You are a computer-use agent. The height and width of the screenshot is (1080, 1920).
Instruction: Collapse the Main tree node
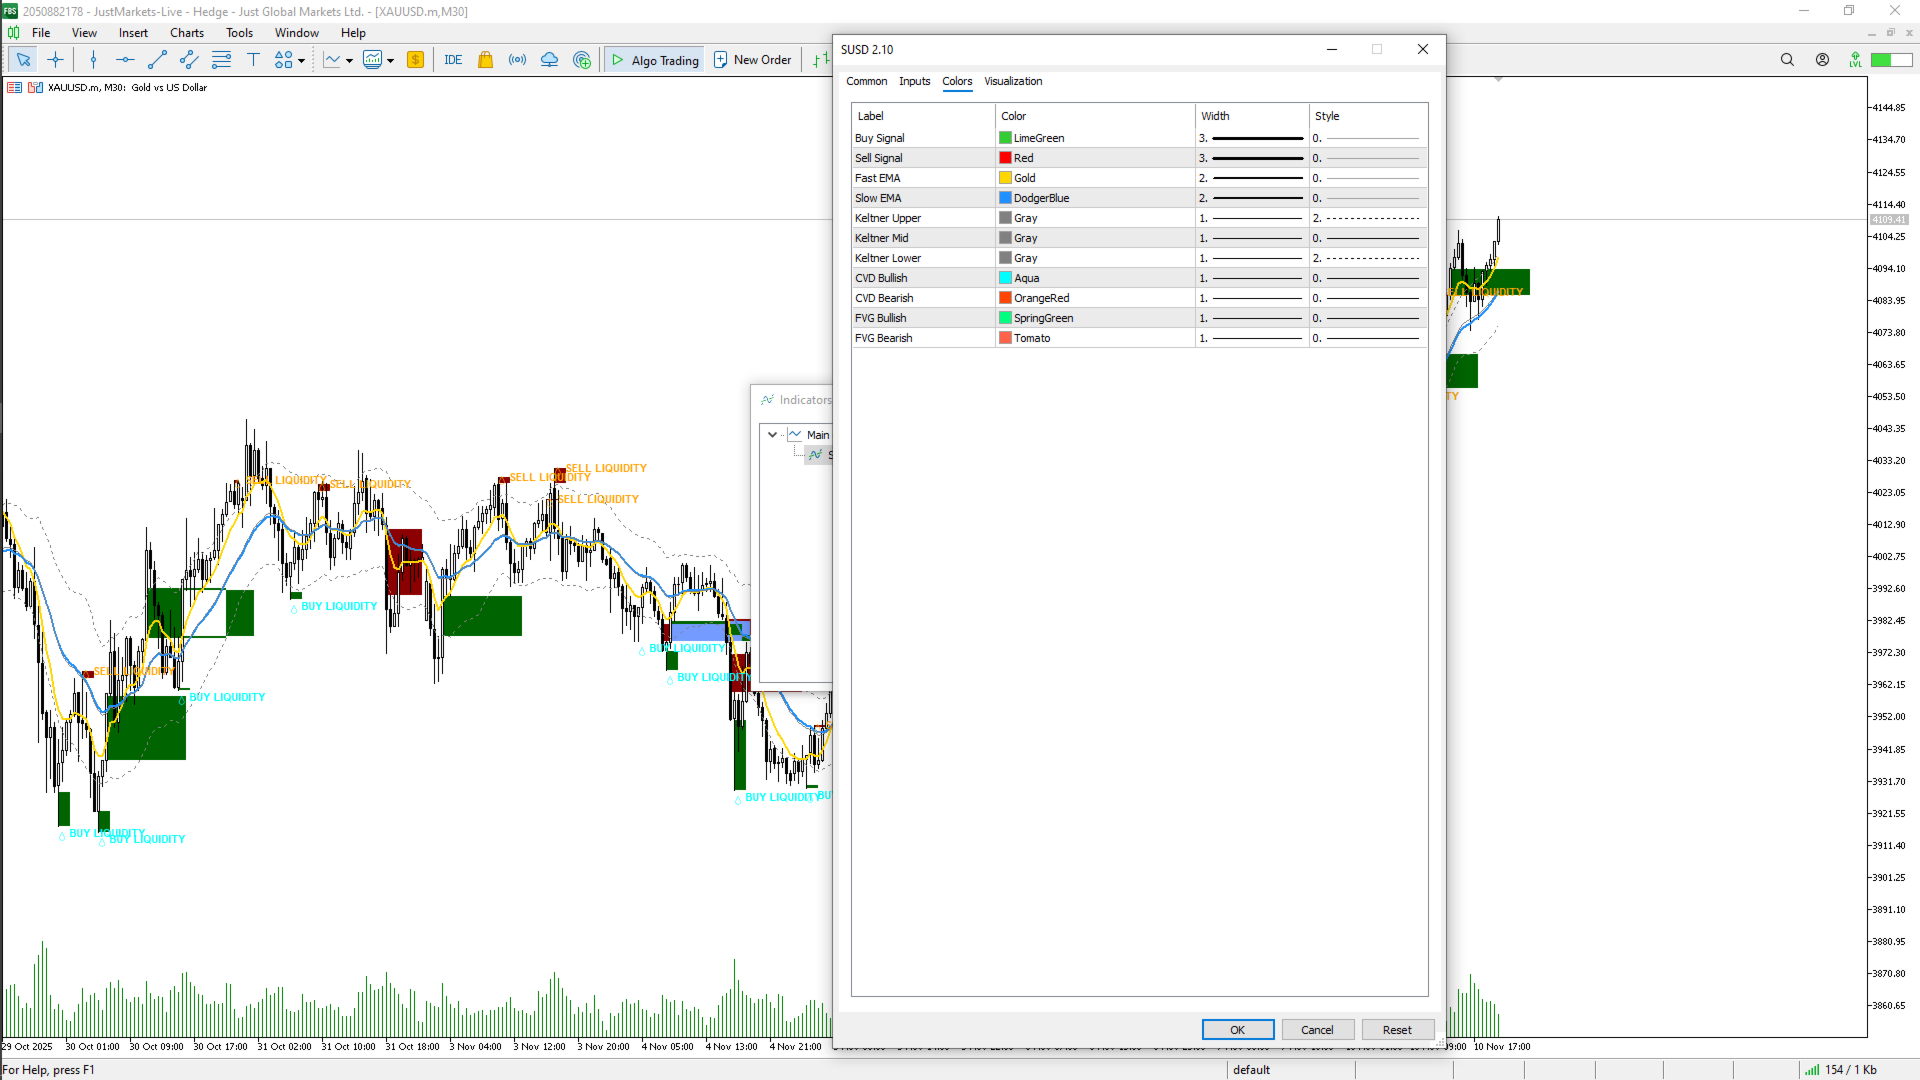click(x=772, y=435)
